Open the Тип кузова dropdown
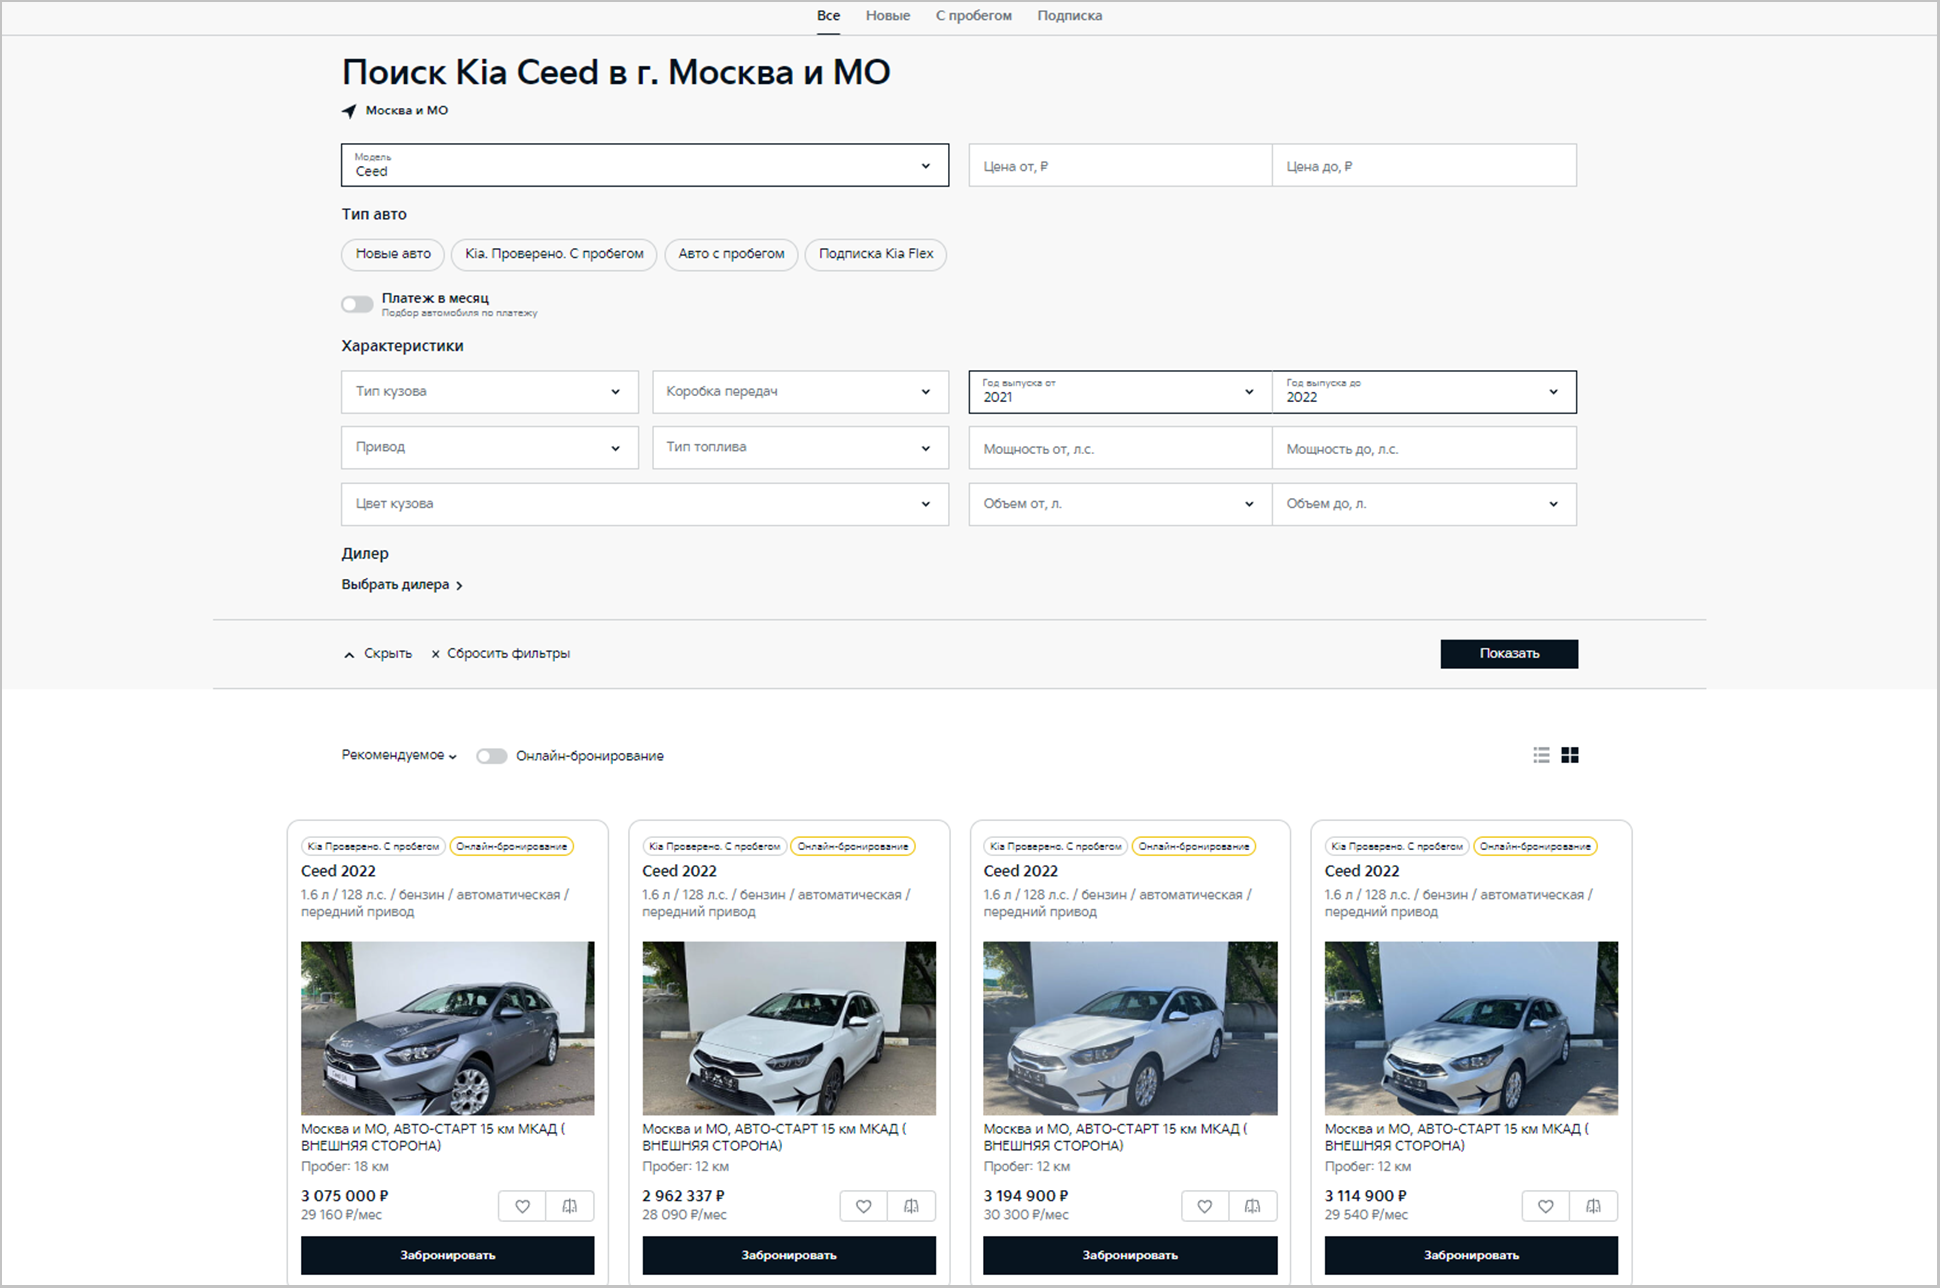Image resolution: width=1940 pixels, height=1288 pixels. click(490, 392)
